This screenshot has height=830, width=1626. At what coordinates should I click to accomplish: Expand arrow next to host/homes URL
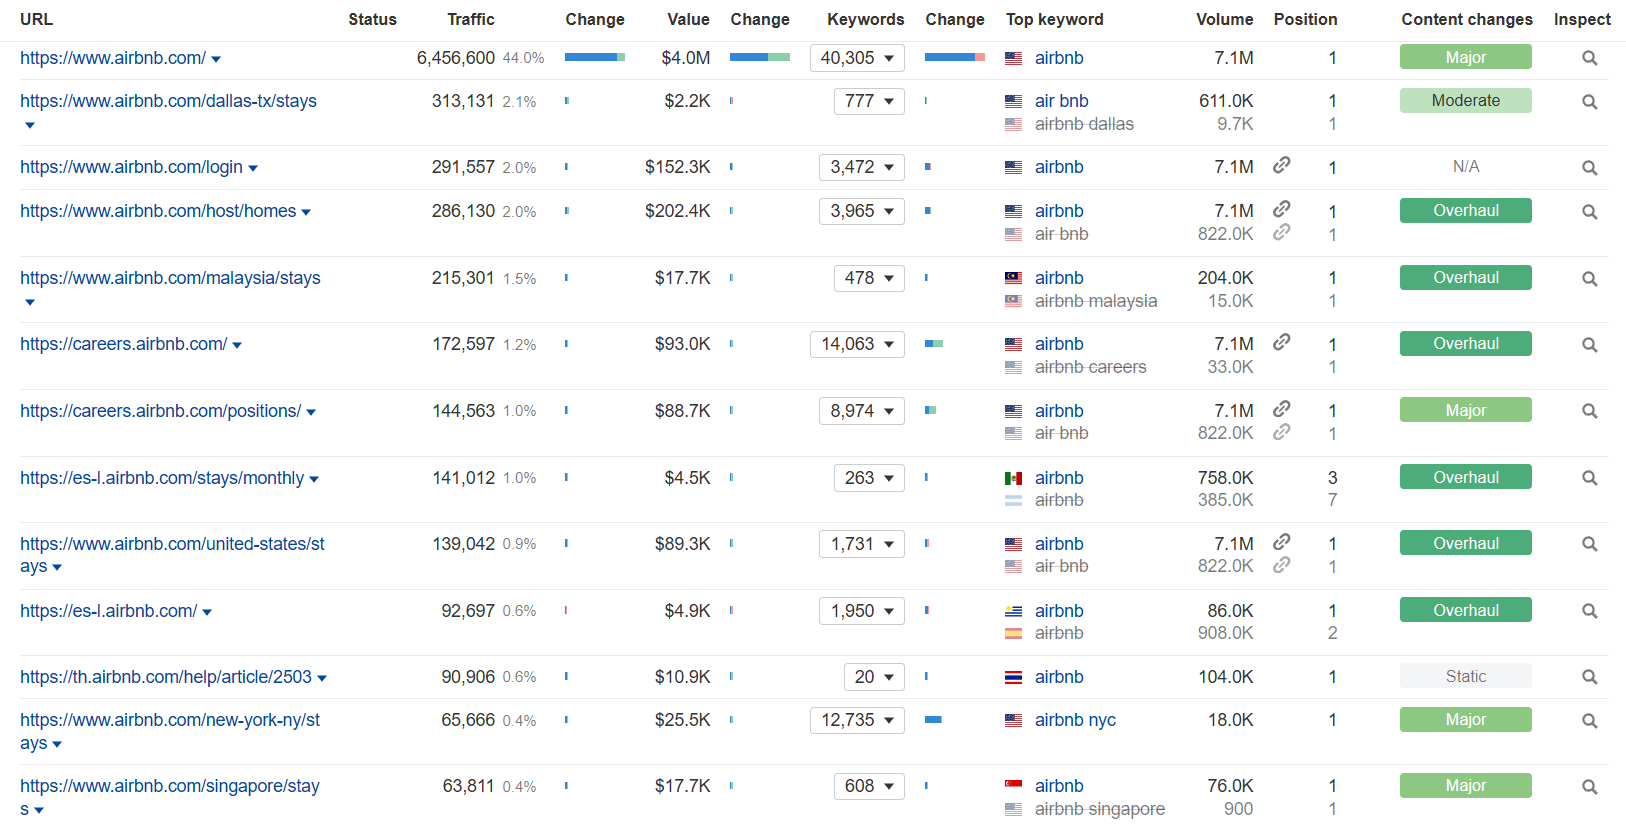(x=306, y=212)
